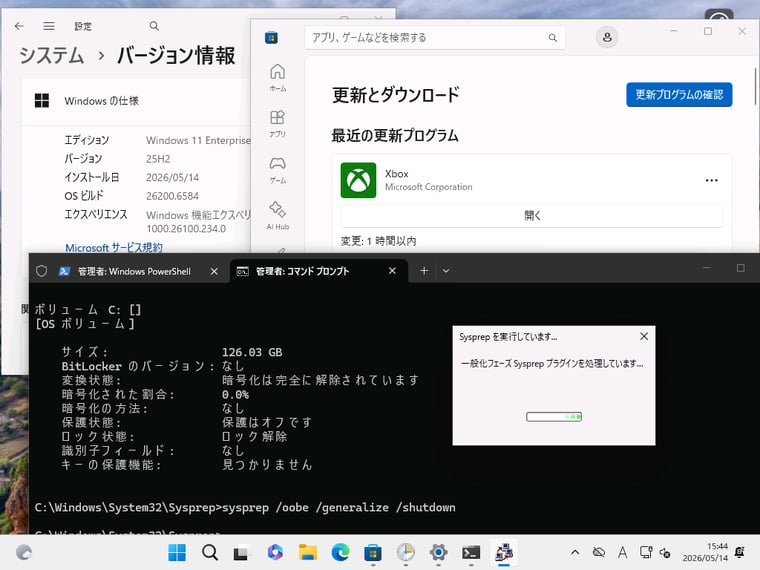This screenshot has height=570, width=760.
Task: Switch to Settings gear on taskbar
Action: tap(438, 552)
